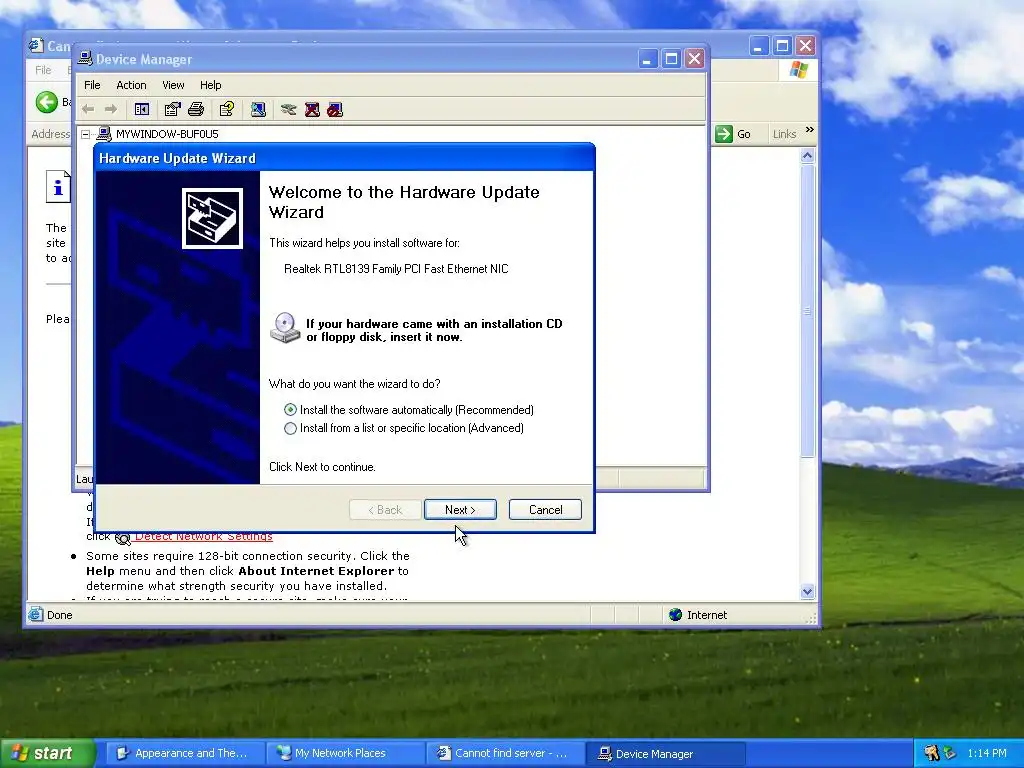This screenshot has height=768, width=1024.
Task: Switch to Appearance and Themes taskbar window
Action: coord(184,753)
